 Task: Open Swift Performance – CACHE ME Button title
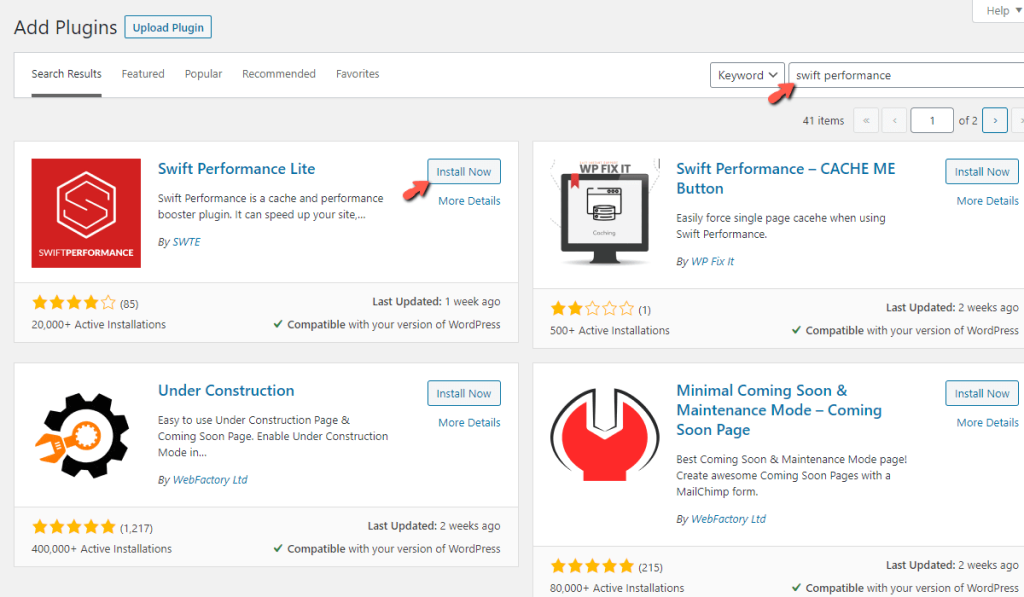click(x=786, y=178)
